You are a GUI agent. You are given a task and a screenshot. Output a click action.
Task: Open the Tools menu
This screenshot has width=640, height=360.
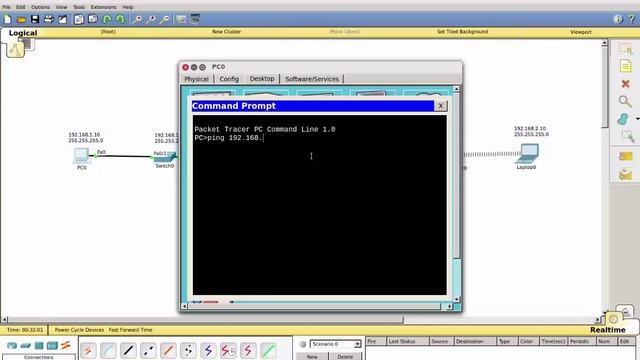(x=79, y=7)
